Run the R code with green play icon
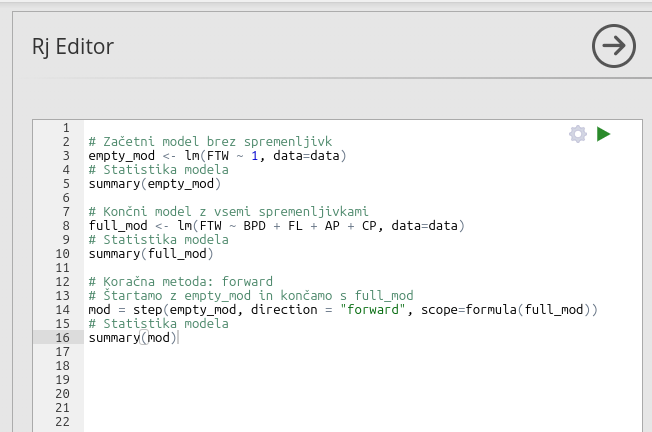Screen dimensions: 652x432 coord(603,134)
